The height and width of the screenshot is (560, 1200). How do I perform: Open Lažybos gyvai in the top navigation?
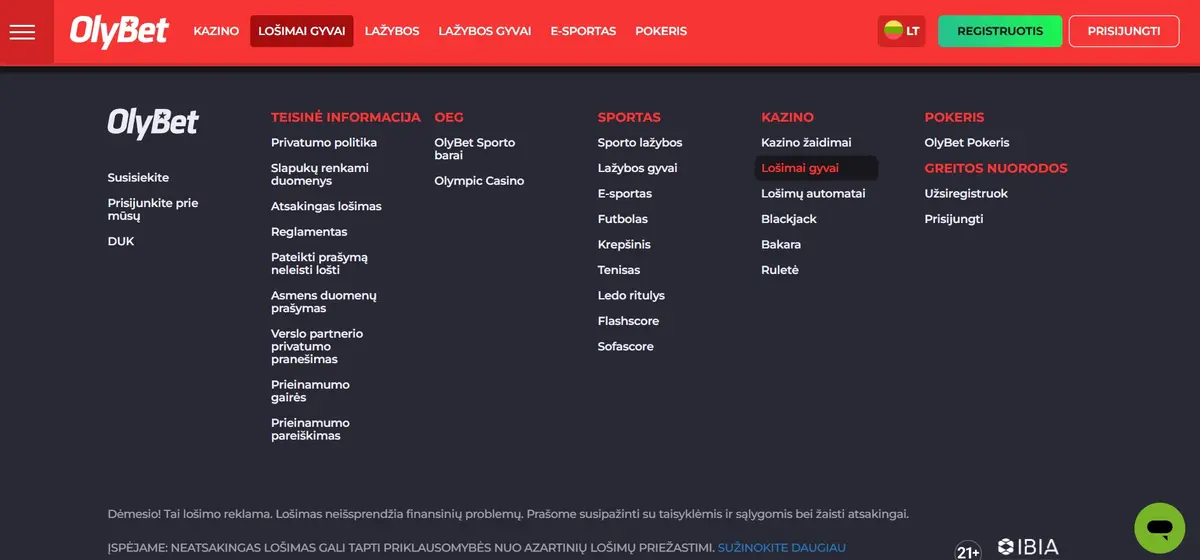[x=485, y=31]
